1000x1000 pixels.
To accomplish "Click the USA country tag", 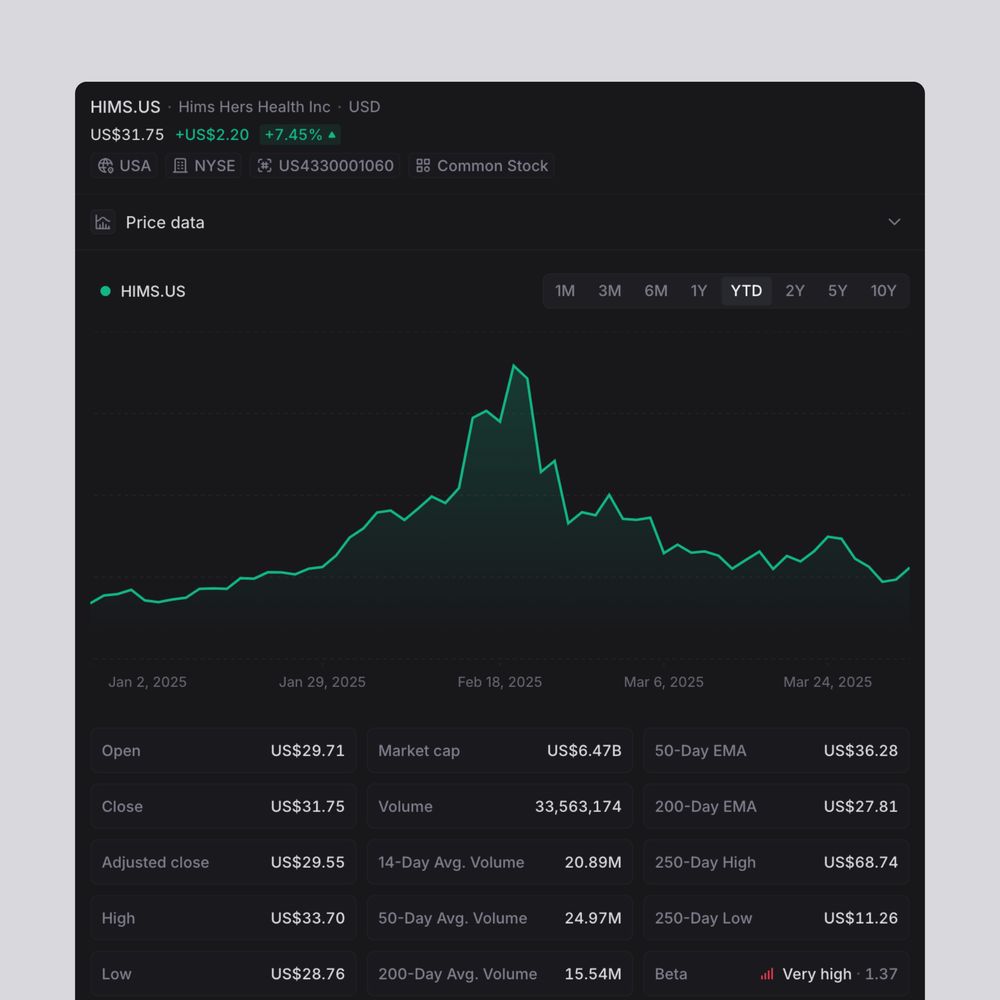I will 124,166.
